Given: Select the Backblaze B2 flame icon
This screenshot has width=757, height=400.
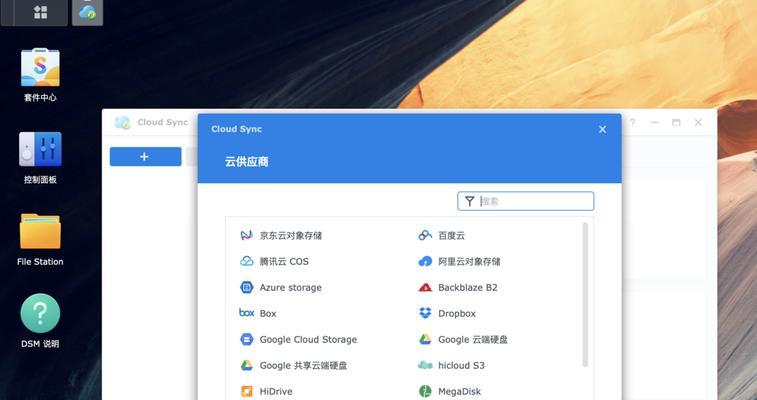Looking at the screenshot, I should 425,288.
